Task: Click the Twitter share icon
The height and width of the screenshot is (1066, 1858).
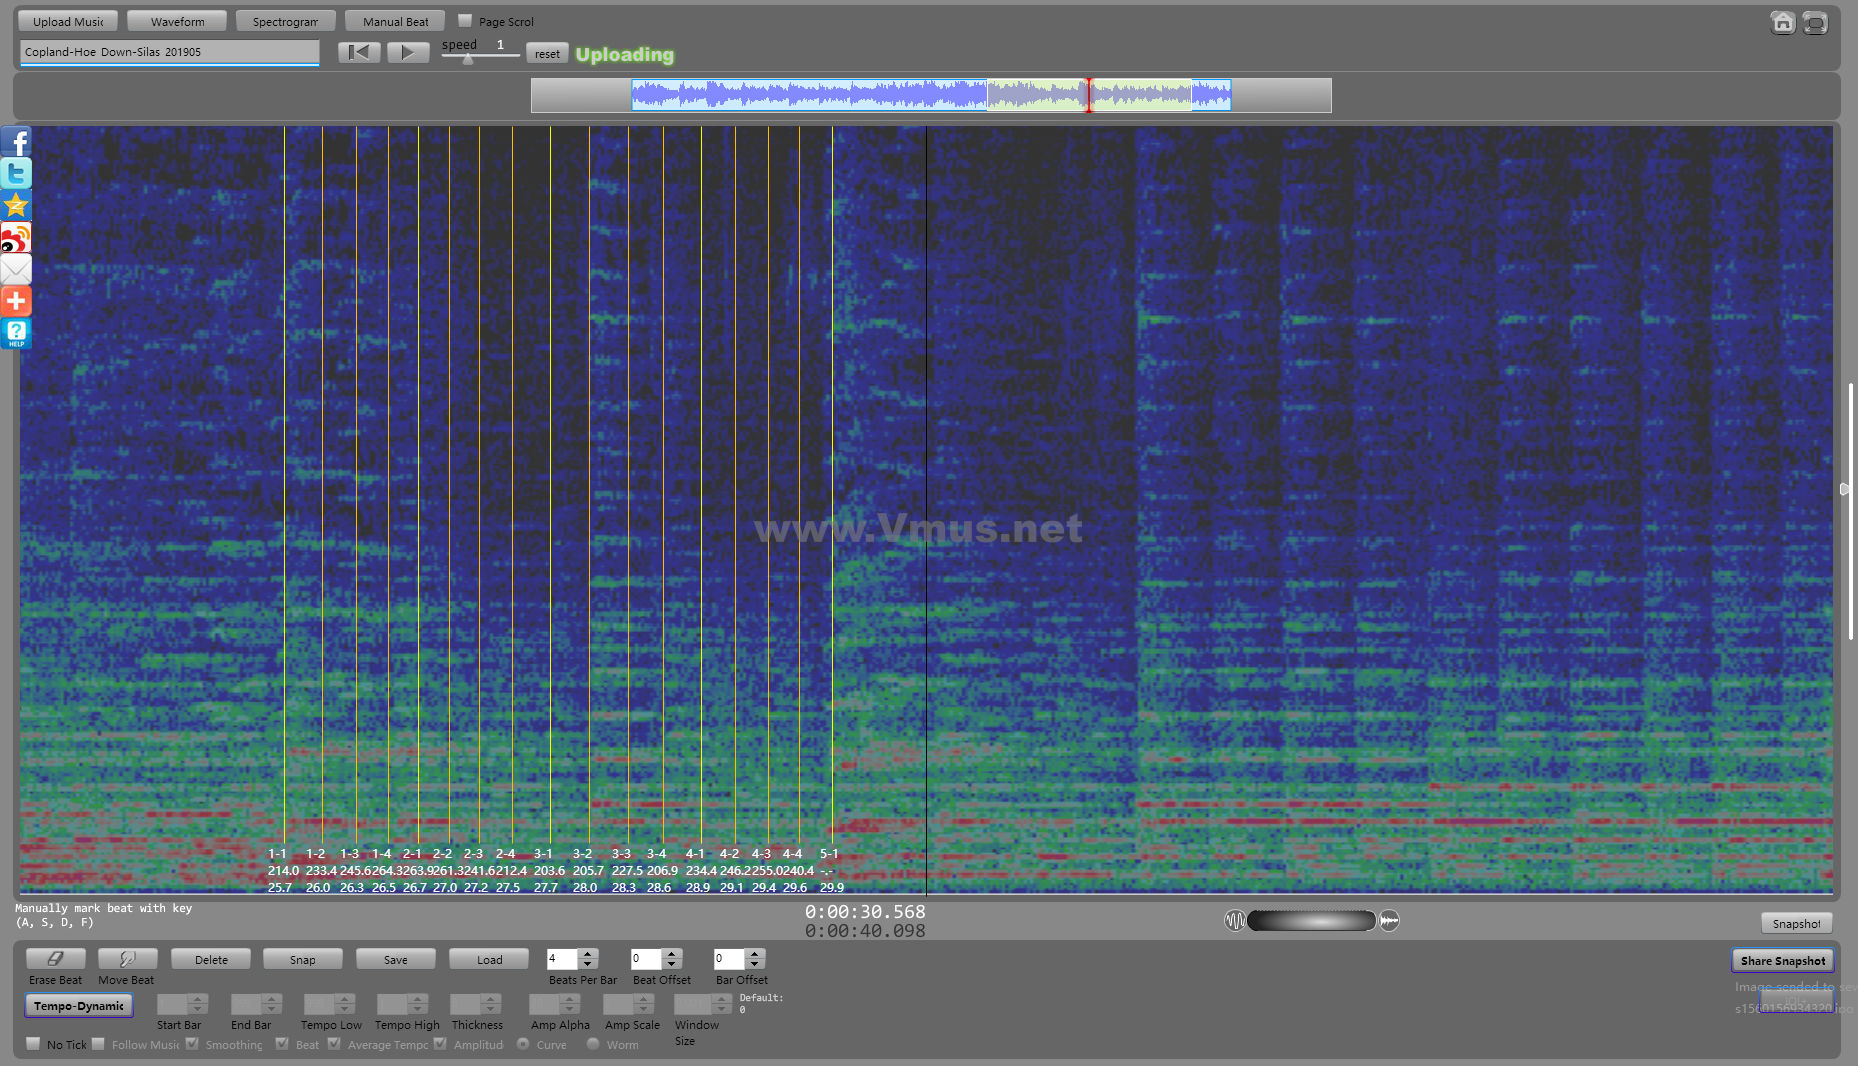Action: pos(16,174)
